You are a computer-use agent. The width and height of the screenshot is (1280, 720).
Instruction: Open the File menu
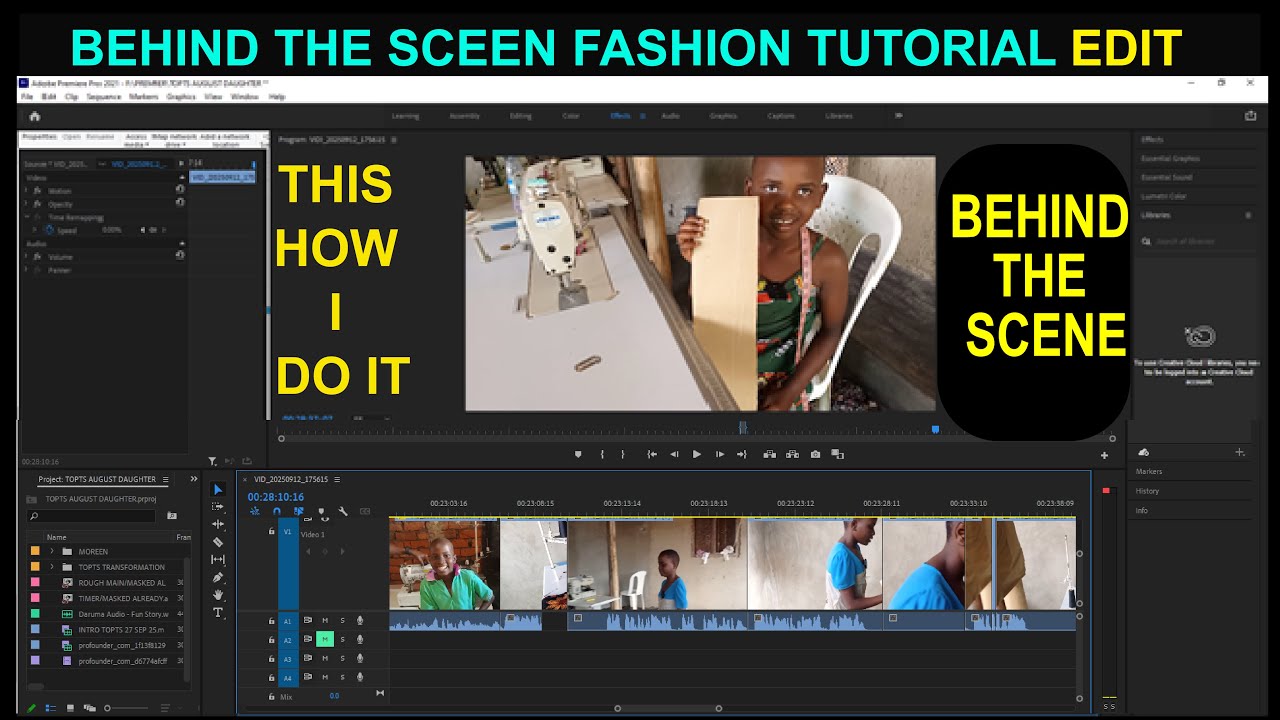[x=27, y=97]
